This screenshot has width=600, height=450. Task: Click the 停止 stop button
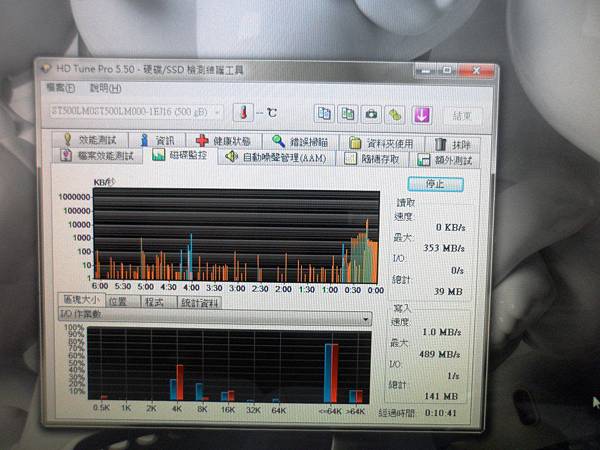(x=435, y=184)
